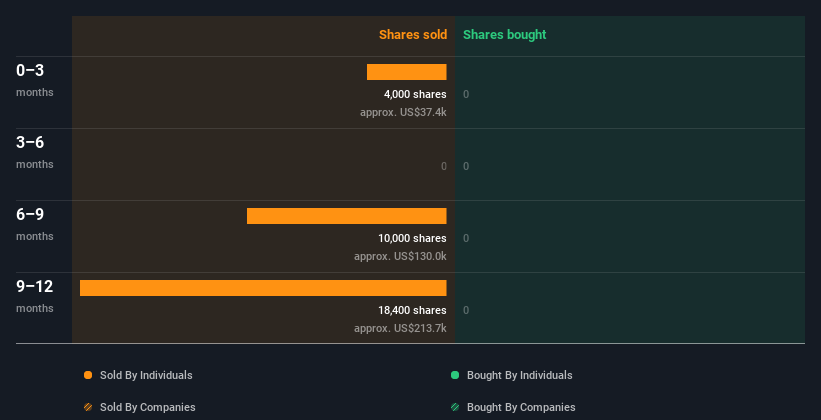This screenshot has height=420, width=821.
Task: Click the orange Sold By Individuals legend dot
Action: click(x=88, y=375)
